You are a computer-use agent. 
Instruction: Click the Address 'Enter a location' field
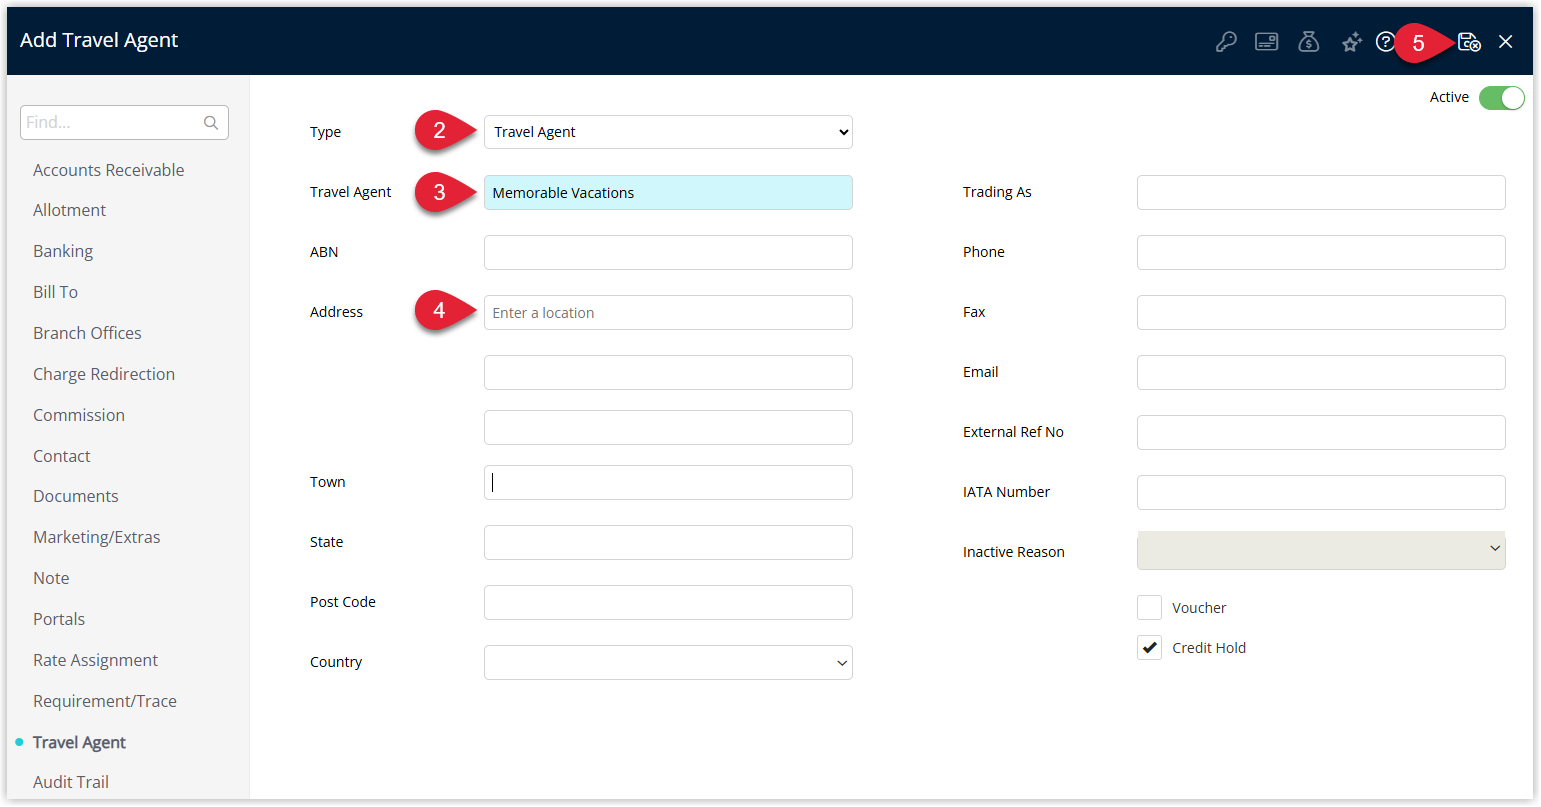coord(668,312)
